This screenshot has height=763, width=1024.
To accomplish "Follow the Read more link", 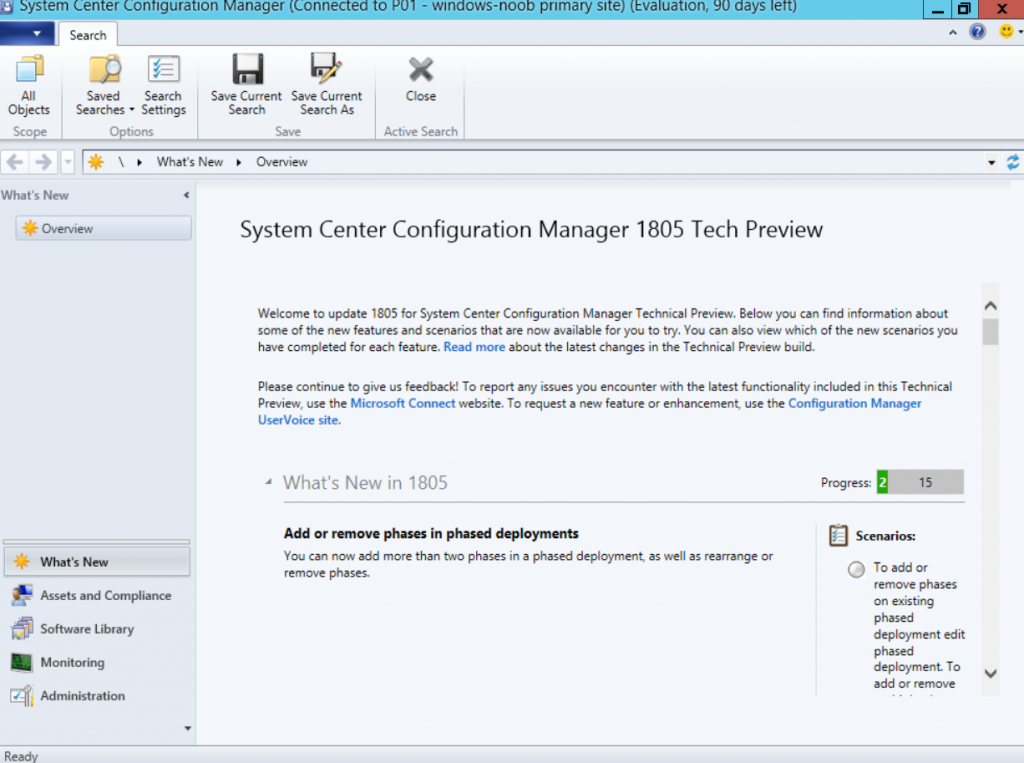I will click(474, 347).
